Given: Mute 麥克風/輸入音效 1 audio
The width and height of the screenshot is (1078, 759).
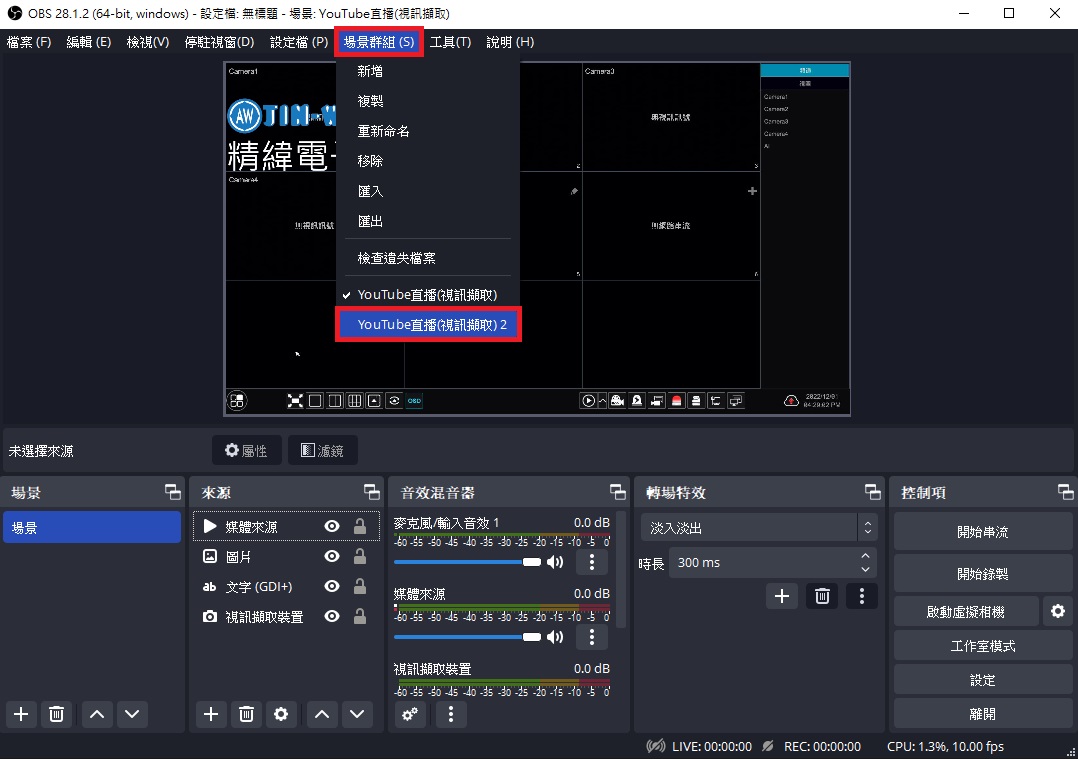Looking at the screenshot, I should click(555, 562).
